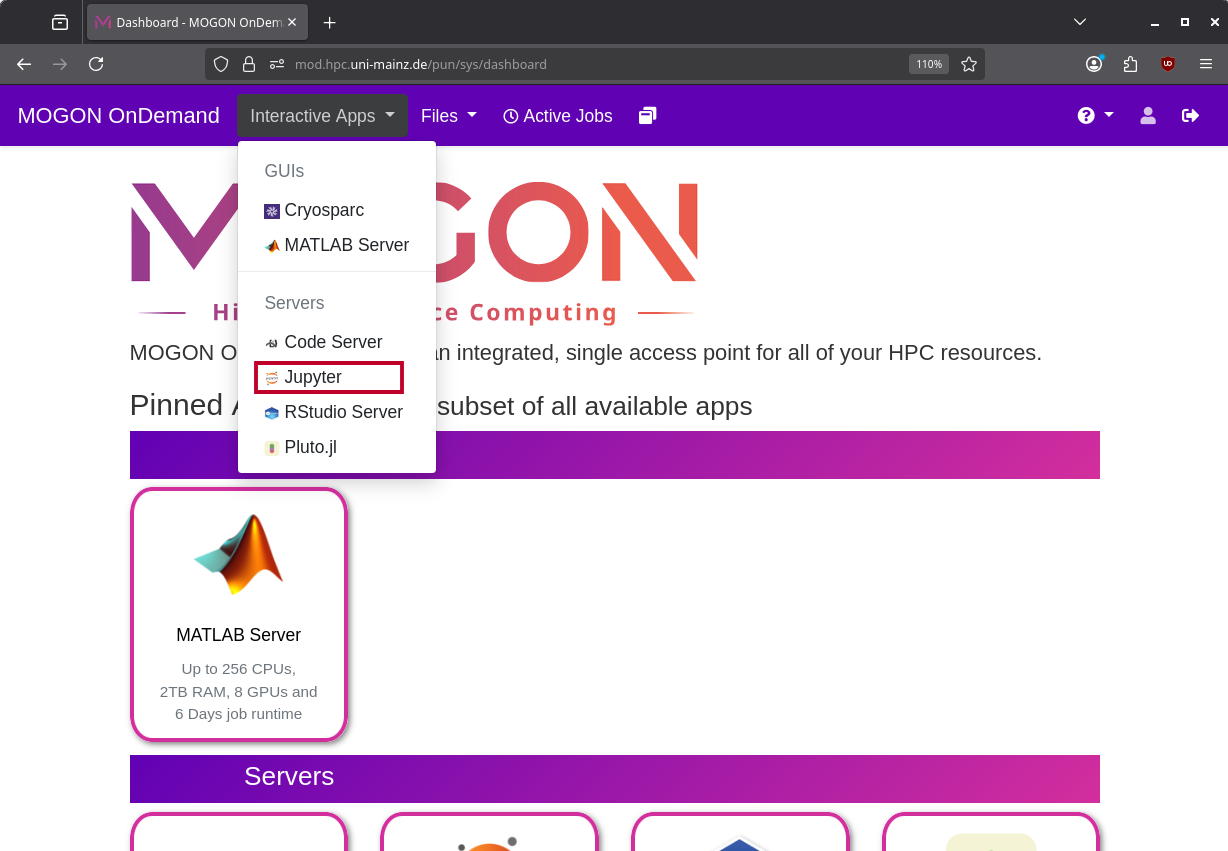Open the Help dropdown question-mark icon

(1095, 116)
